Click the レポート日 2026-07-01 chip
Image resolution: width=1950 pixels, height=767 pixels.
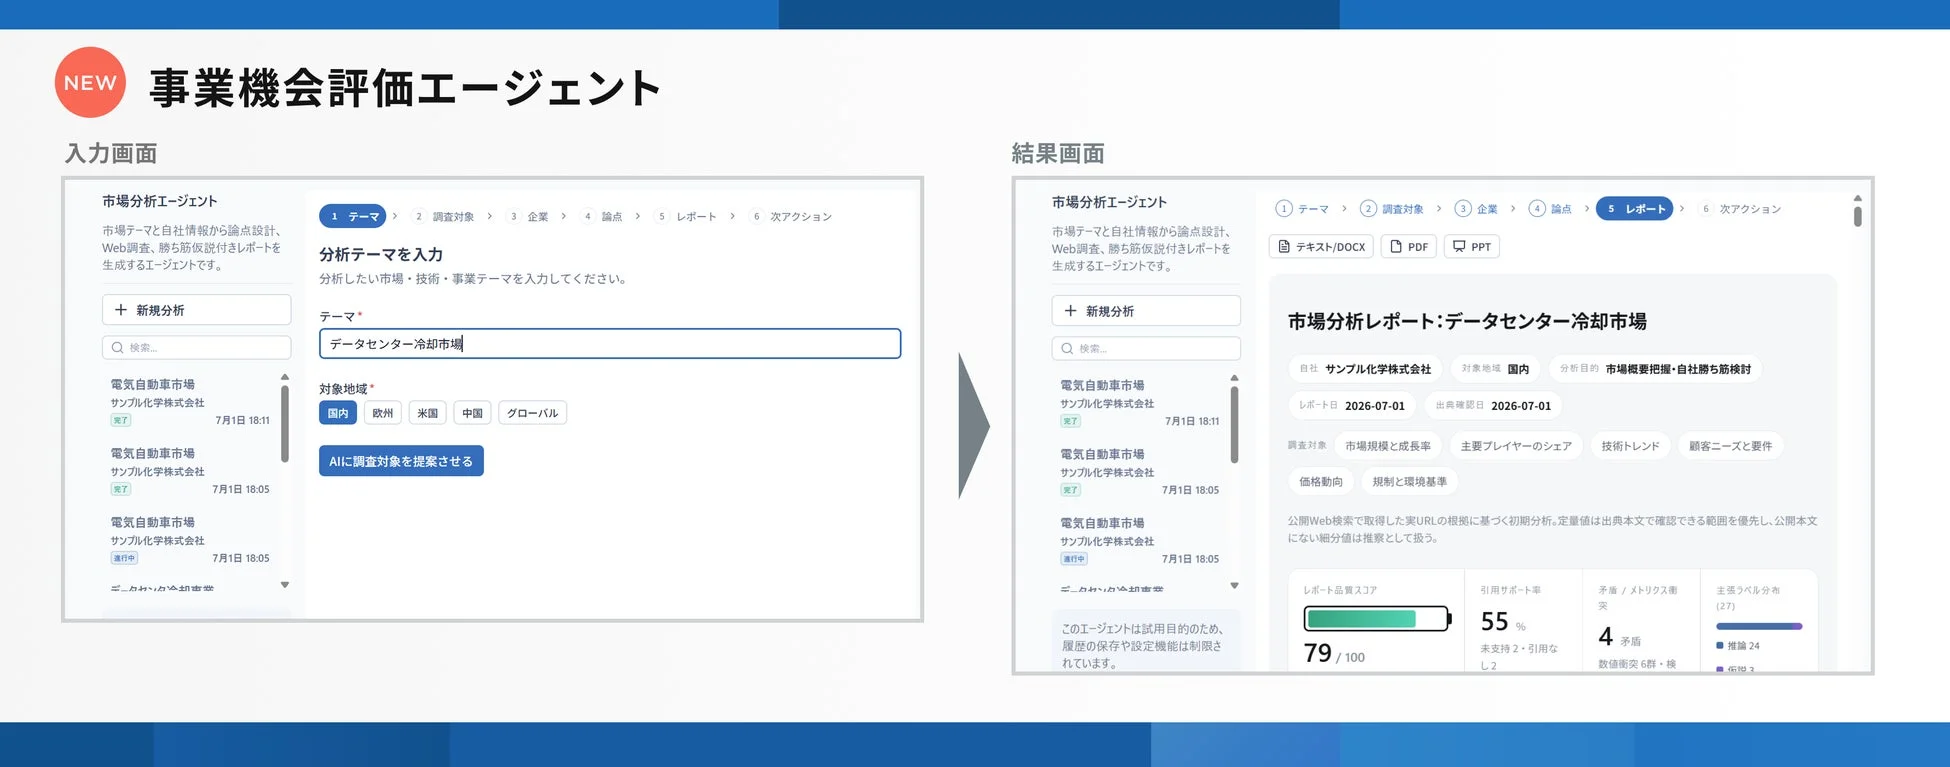click(x=1352, y=406)
